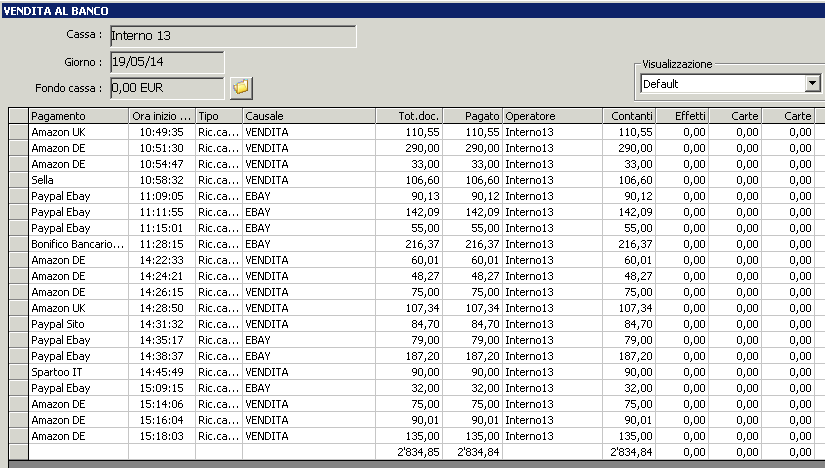Click the time cell 11:11:55
Image resolution: width=825 pixels, height=468 pixels.
(162, 212)
